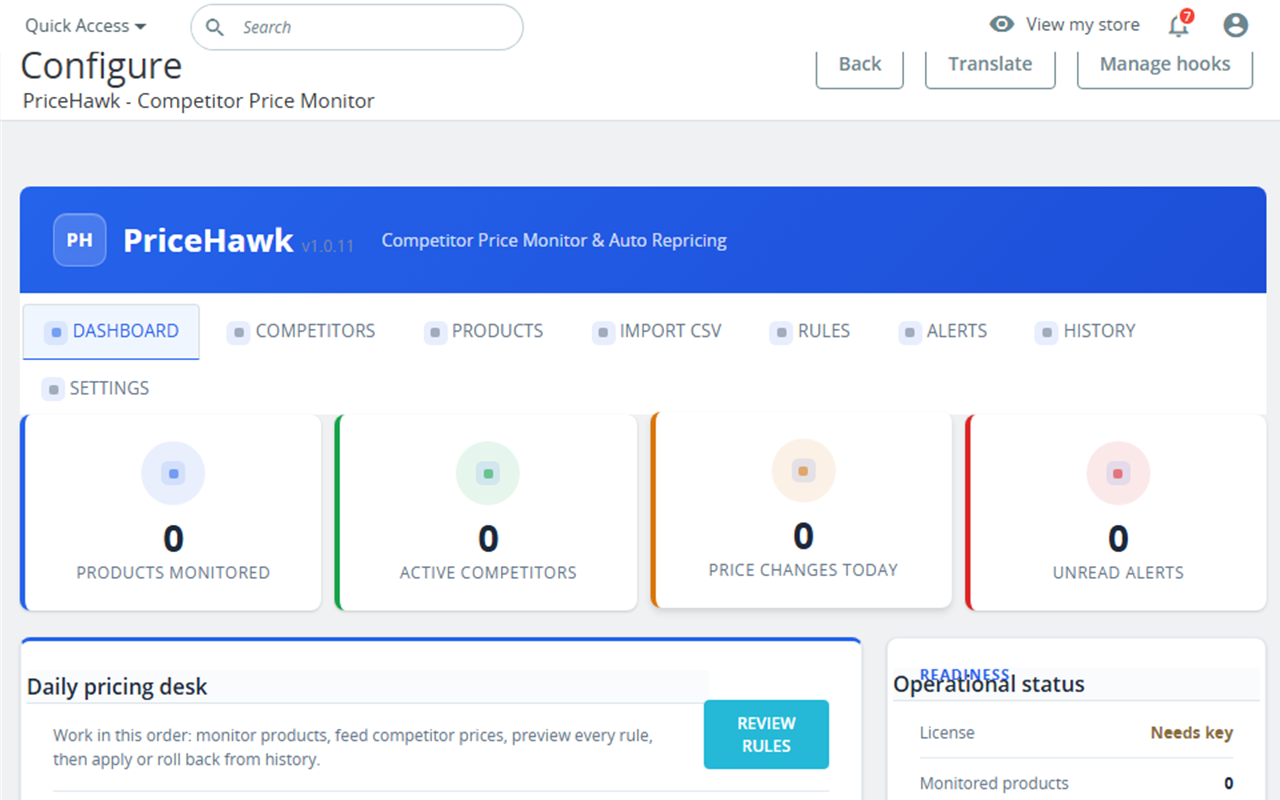Focus the Search input field
The height and width of the screenshot is (800, 1280).
tap(357, 27)
